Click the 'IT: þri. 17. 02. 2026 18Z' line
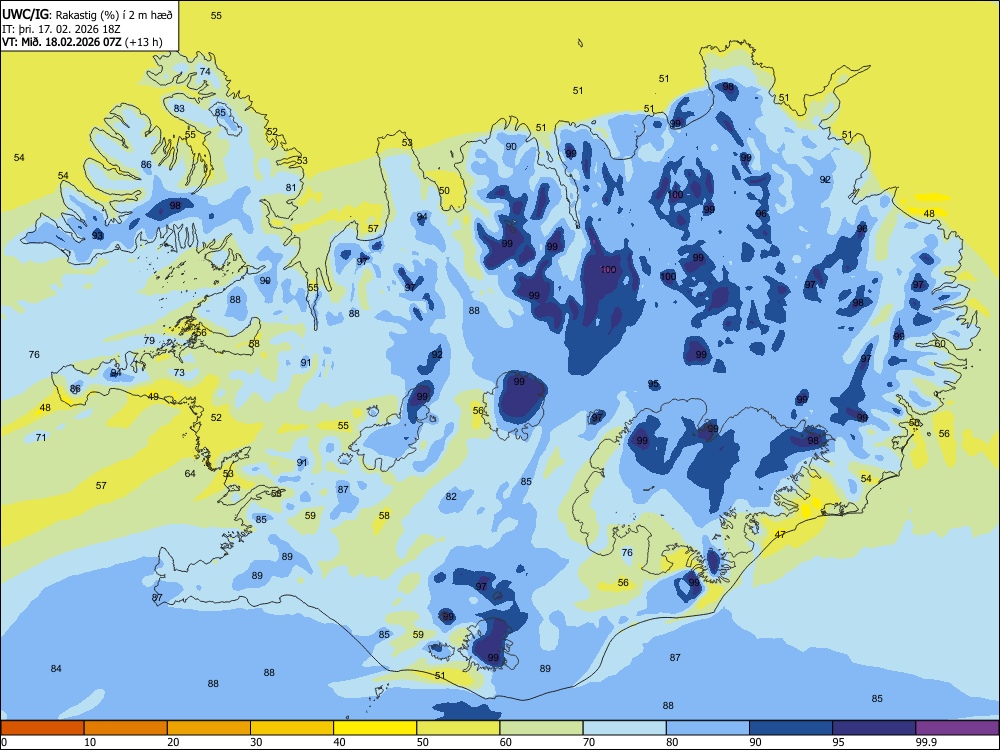The height and width of the screenshot is (750, 1000). click(61, 29)
